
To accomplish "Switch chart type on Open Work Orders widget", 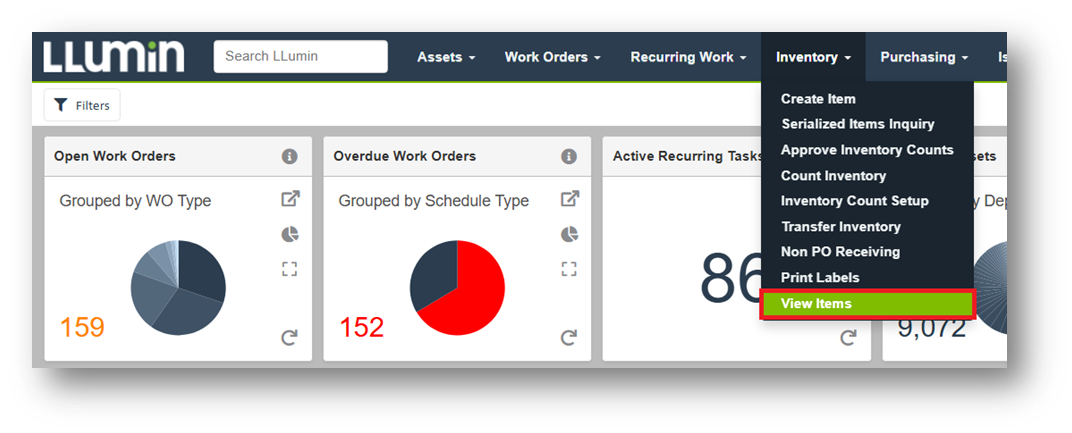I will 290,234.
